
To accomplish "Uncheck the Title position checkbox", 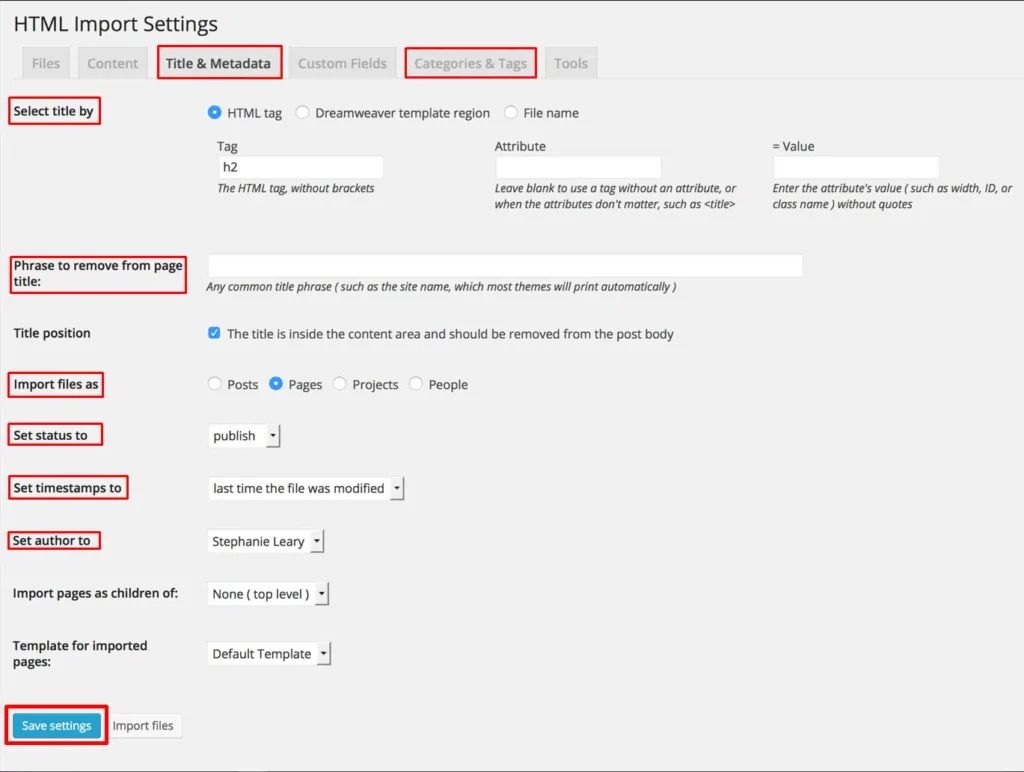I will pos(214,333).
